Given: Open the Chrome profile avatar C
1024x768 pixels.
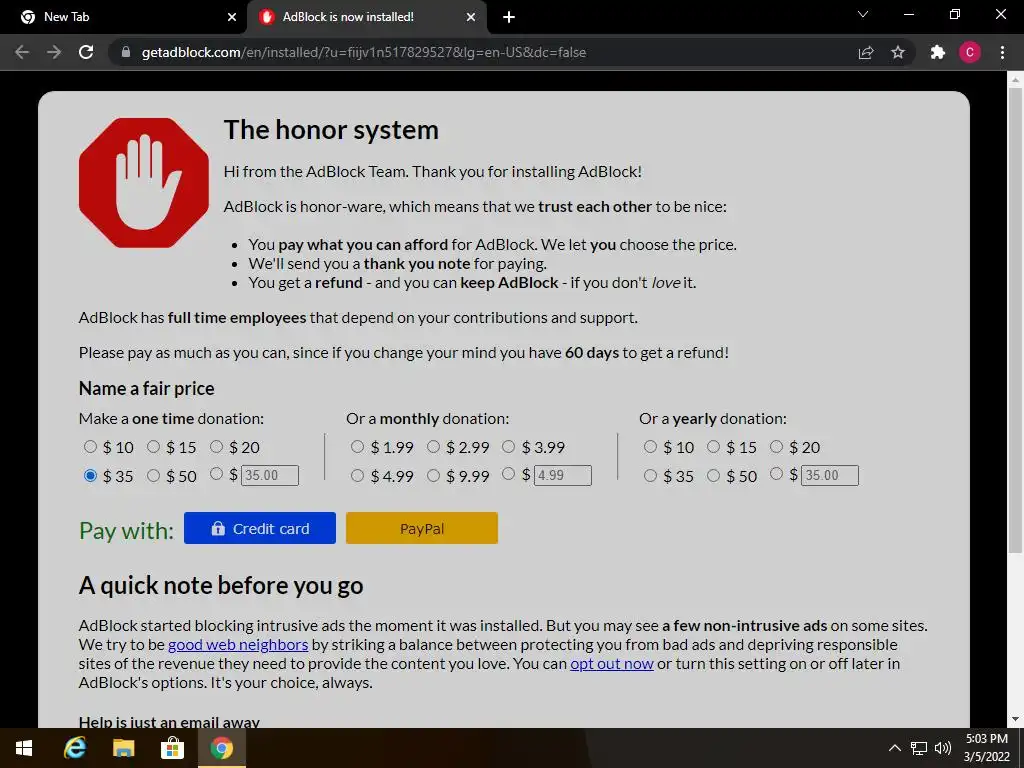Looking at the screenshot, I should click(970, 52).
